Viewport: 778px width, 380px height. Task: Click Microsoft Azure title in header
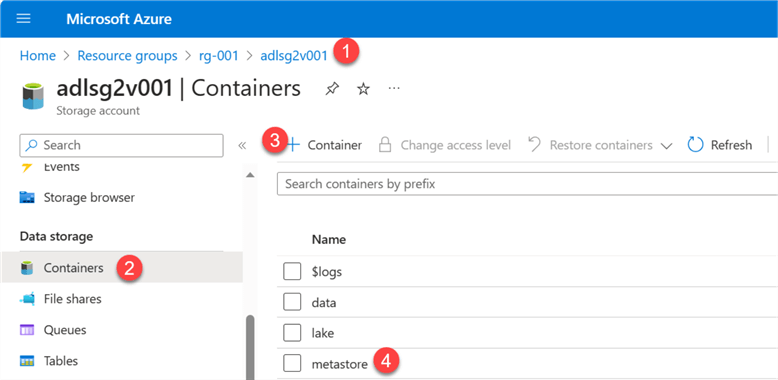(119, 19)
